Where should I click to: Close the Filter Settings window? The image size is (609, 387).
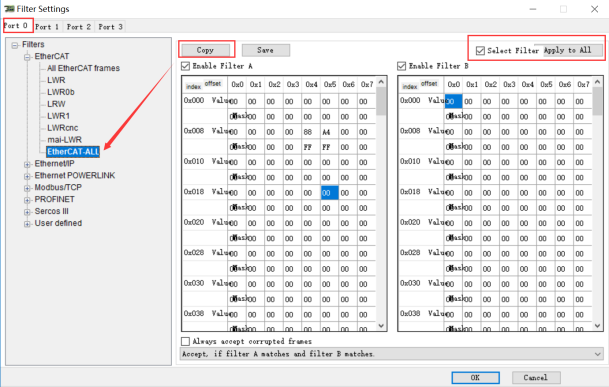click(594, 9)
